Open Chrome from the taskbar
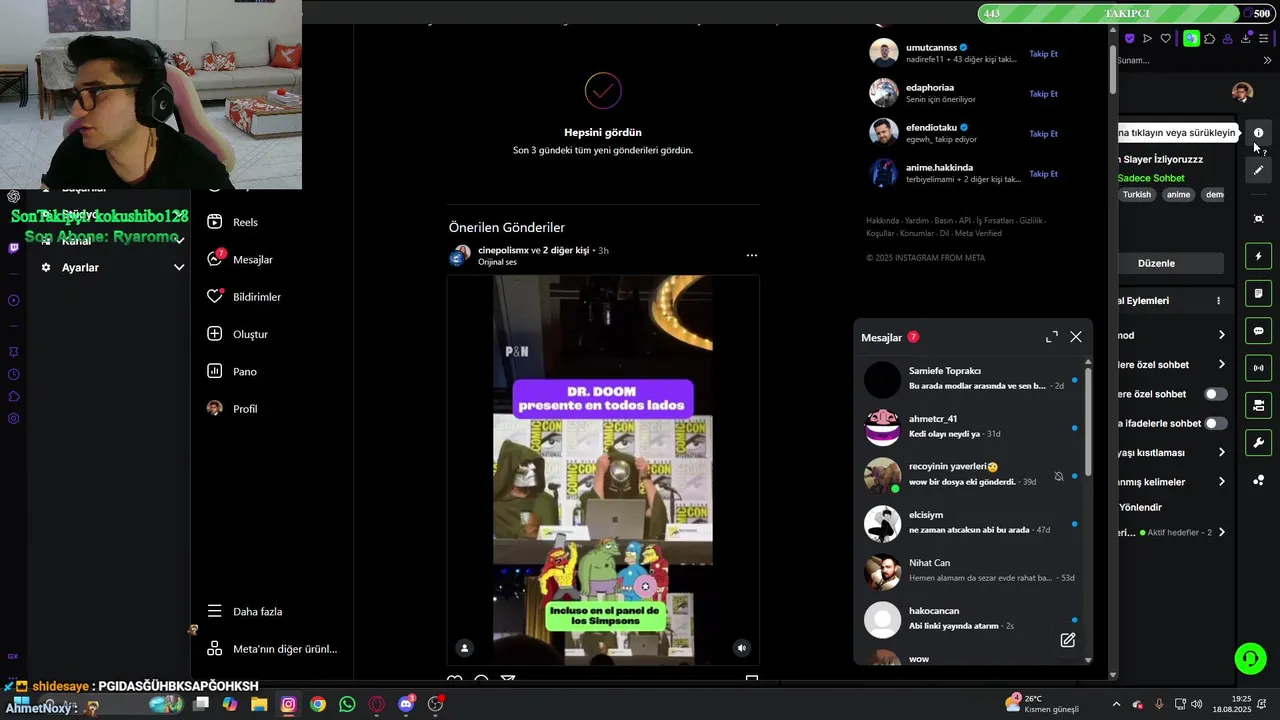 click(318, 704)
